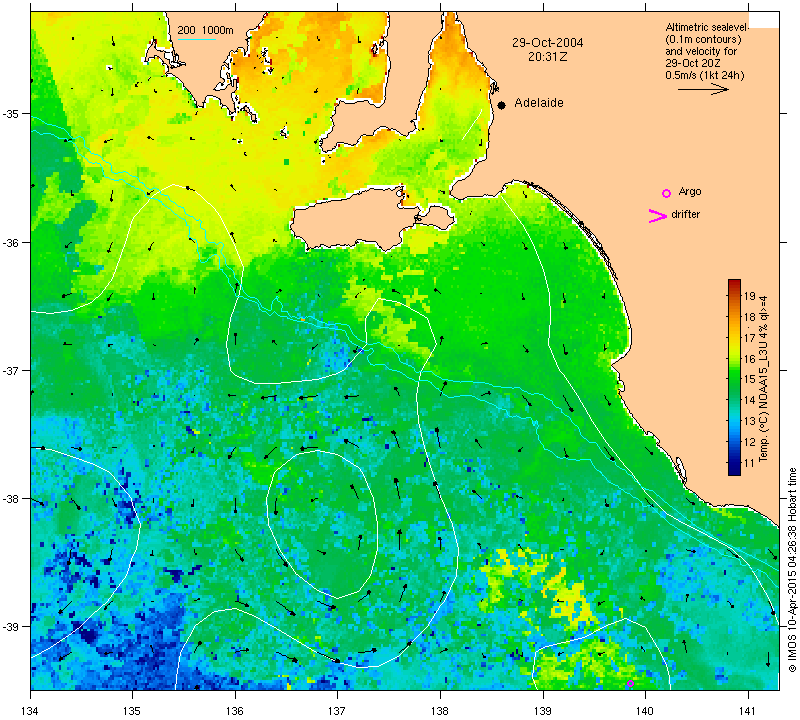Click the 'and velocity for' text line

click(x=701, y=51)
